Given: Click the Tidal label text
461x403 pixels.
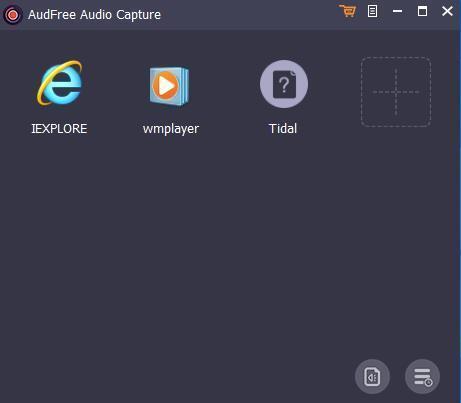Looking at the screenshot, I should (283, 129).
